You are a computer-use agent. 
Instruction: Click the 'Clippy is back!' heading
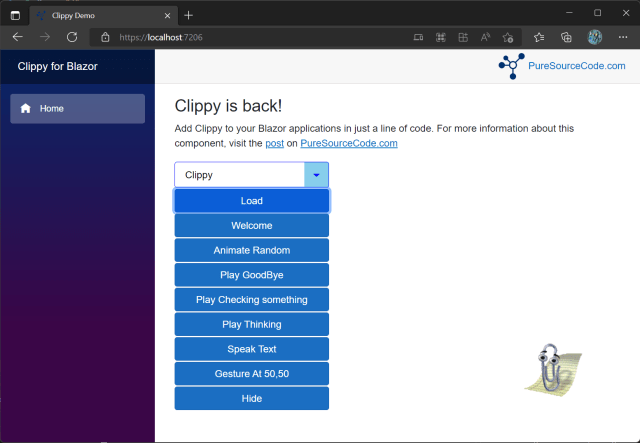tap(228, 106)
